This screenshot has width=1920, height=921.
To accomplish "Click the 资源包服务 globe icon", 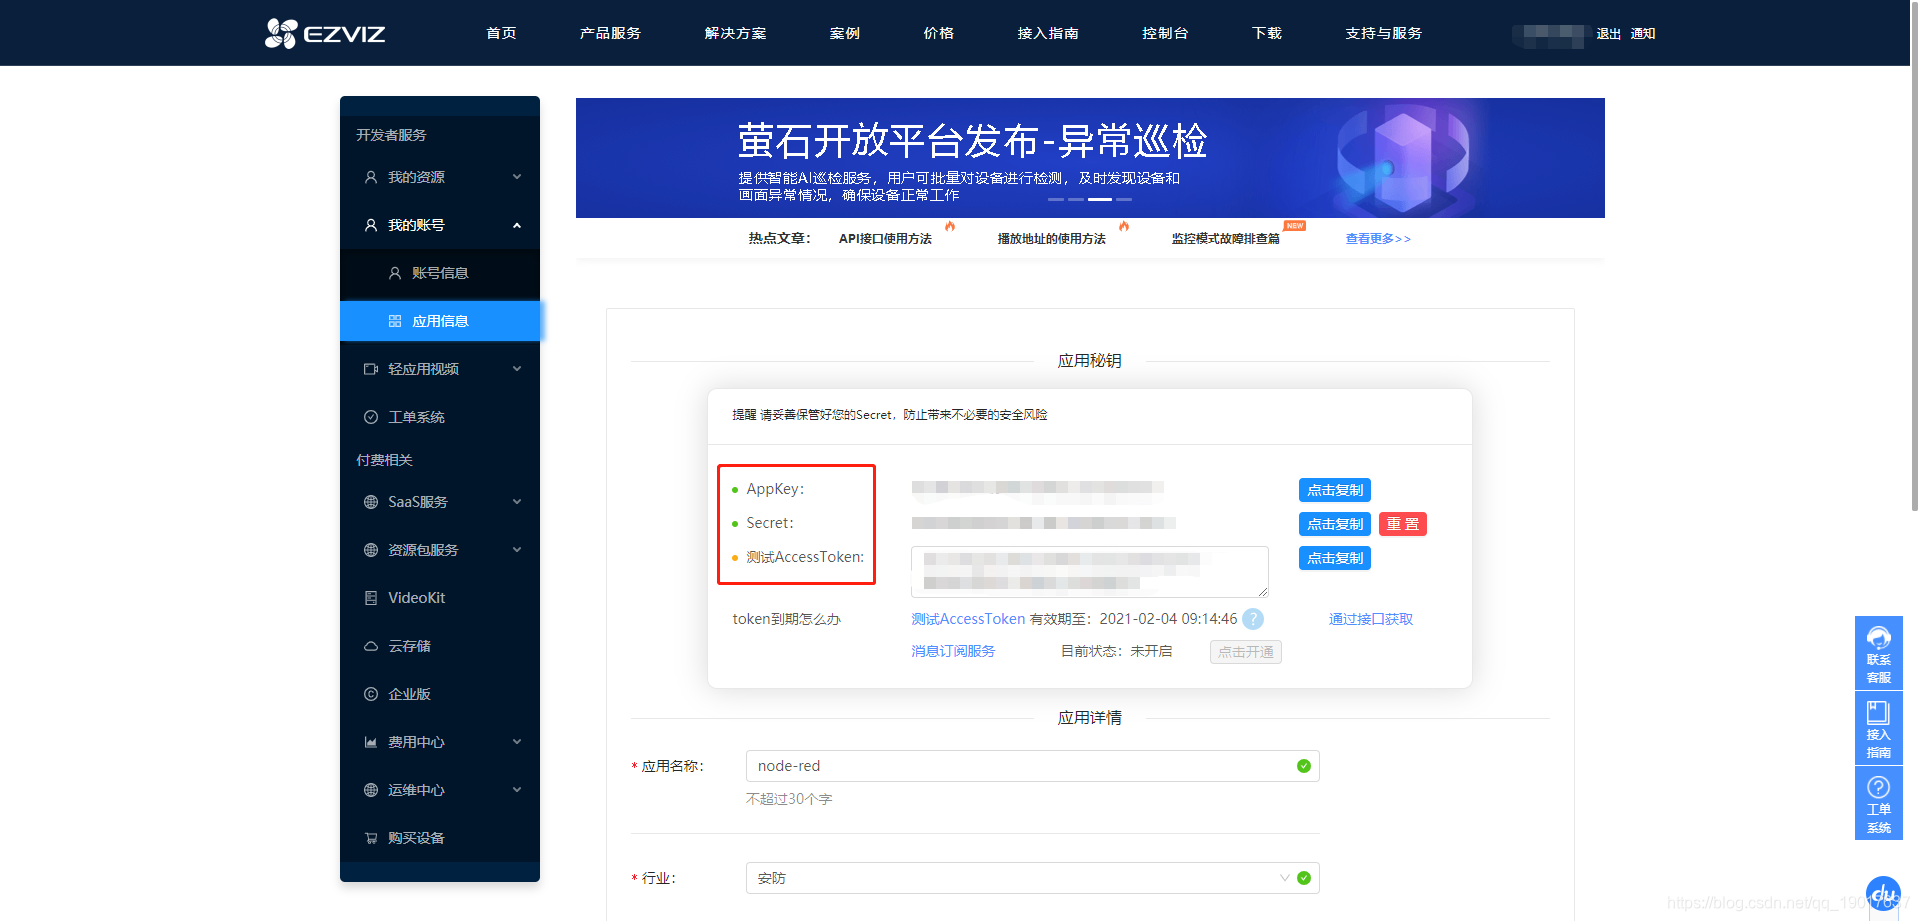I will (371, 550).
